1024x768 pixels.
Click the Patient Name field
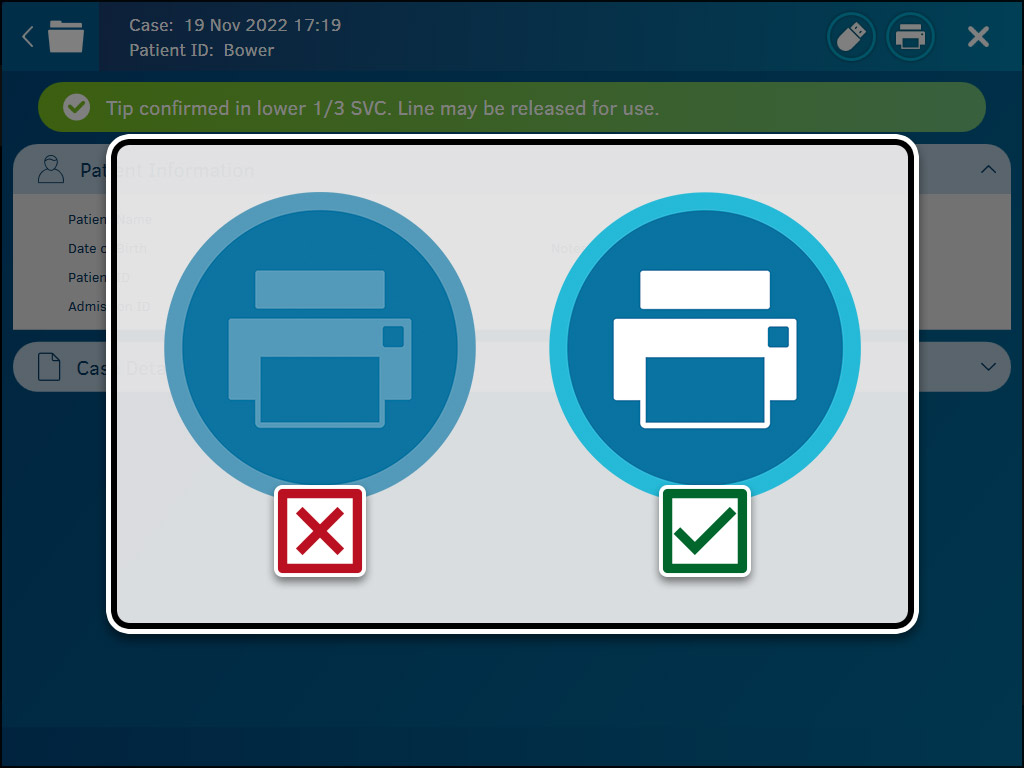point(105,219)
